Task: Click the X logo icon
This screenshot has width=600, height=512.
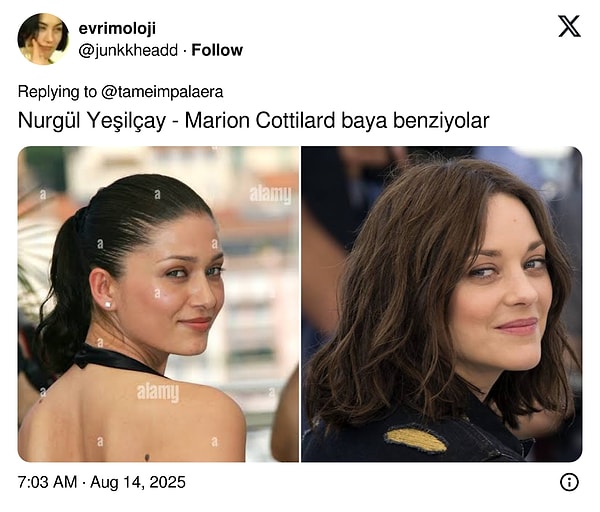Action: (x=569, y=26)
